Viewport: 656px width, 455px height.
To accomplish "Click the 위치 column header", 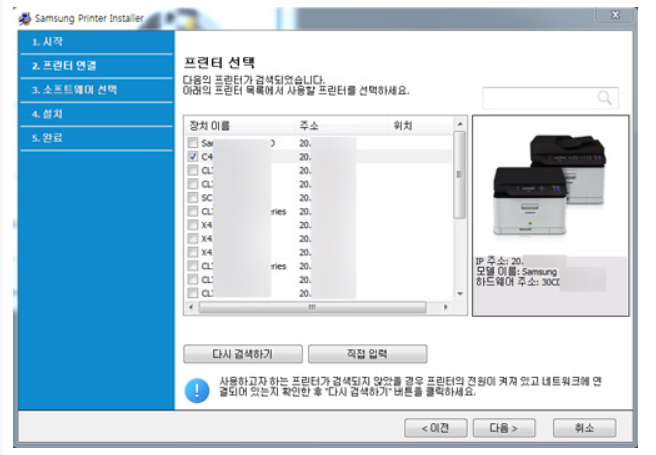I will click(421, 126).
